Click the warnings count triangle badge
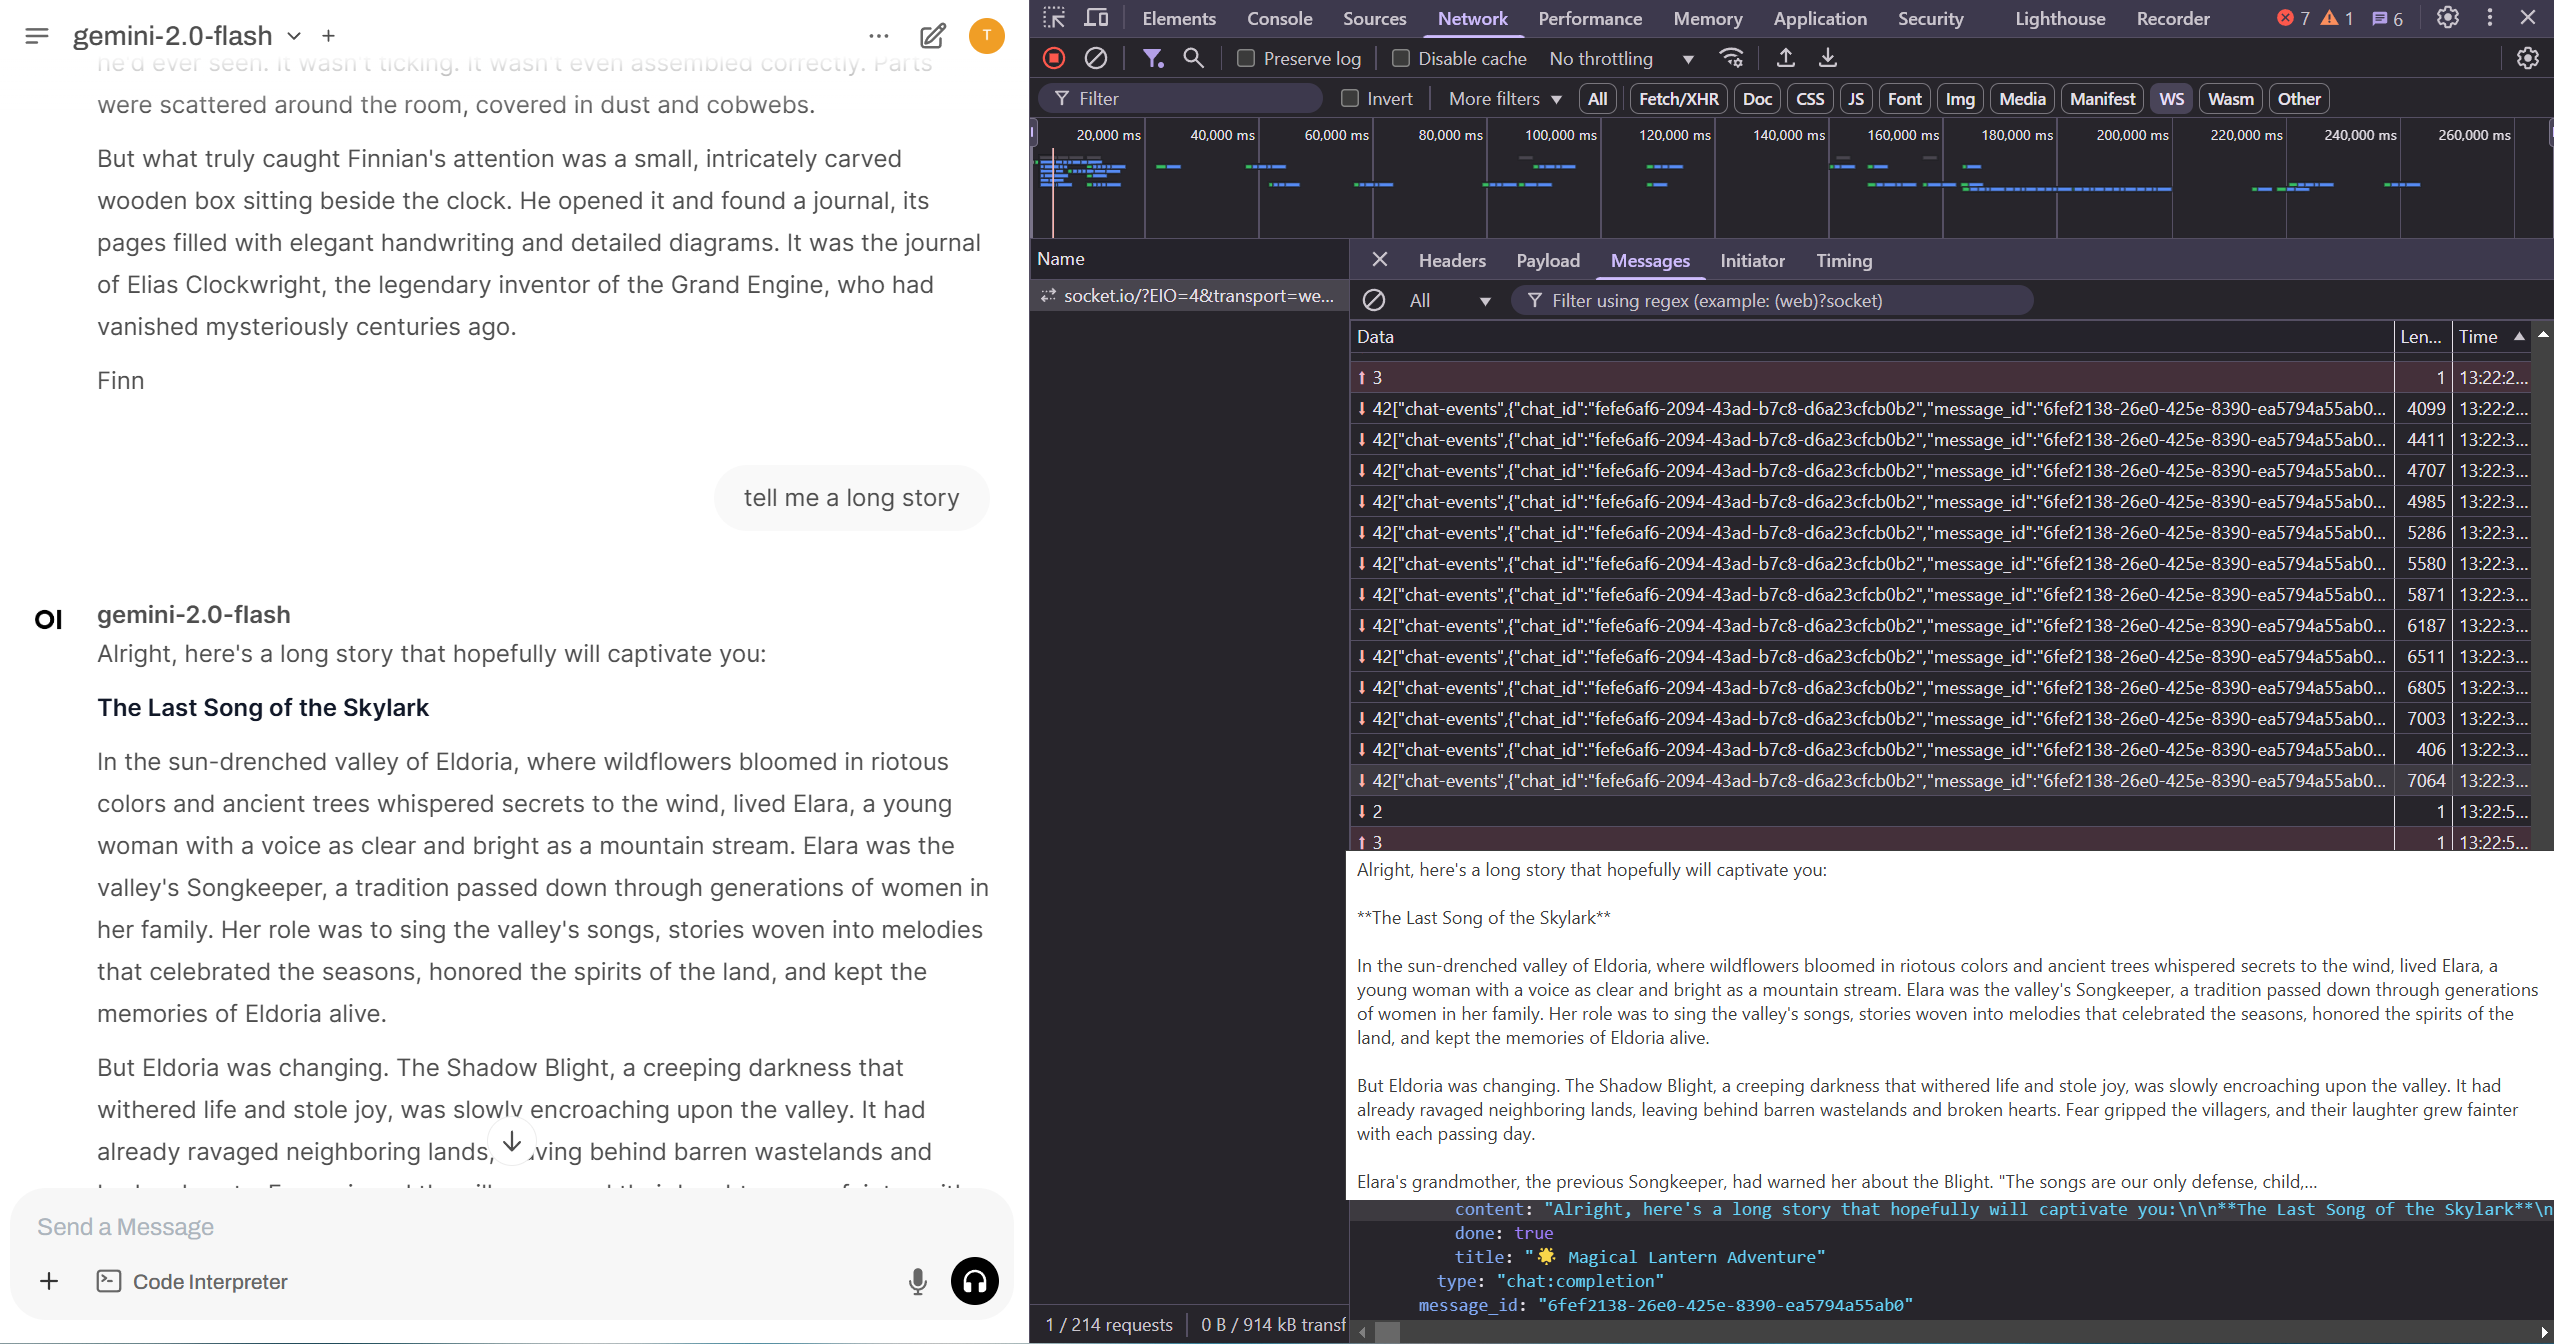 [2337, 18]
